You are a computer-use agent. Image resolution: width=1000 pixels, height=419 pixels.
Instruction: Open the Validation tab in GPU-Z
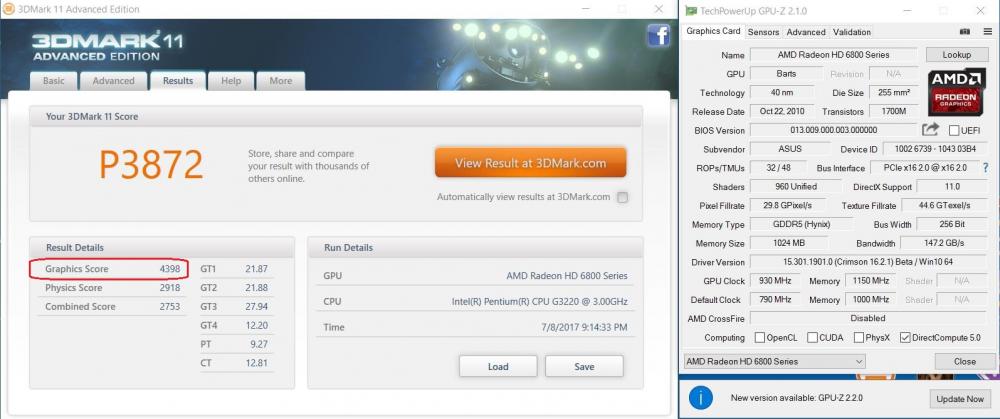click(851, 32)
